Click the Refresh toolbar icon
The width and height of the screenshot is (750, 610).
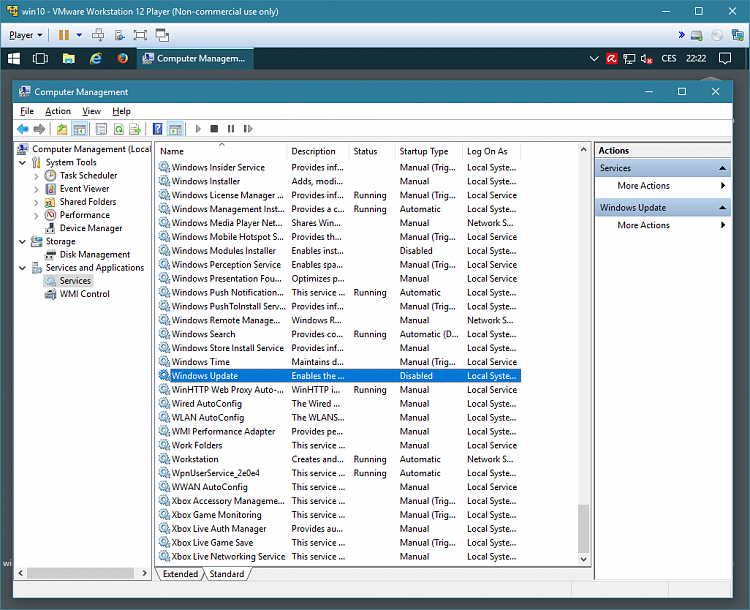(x=119, y=129)
